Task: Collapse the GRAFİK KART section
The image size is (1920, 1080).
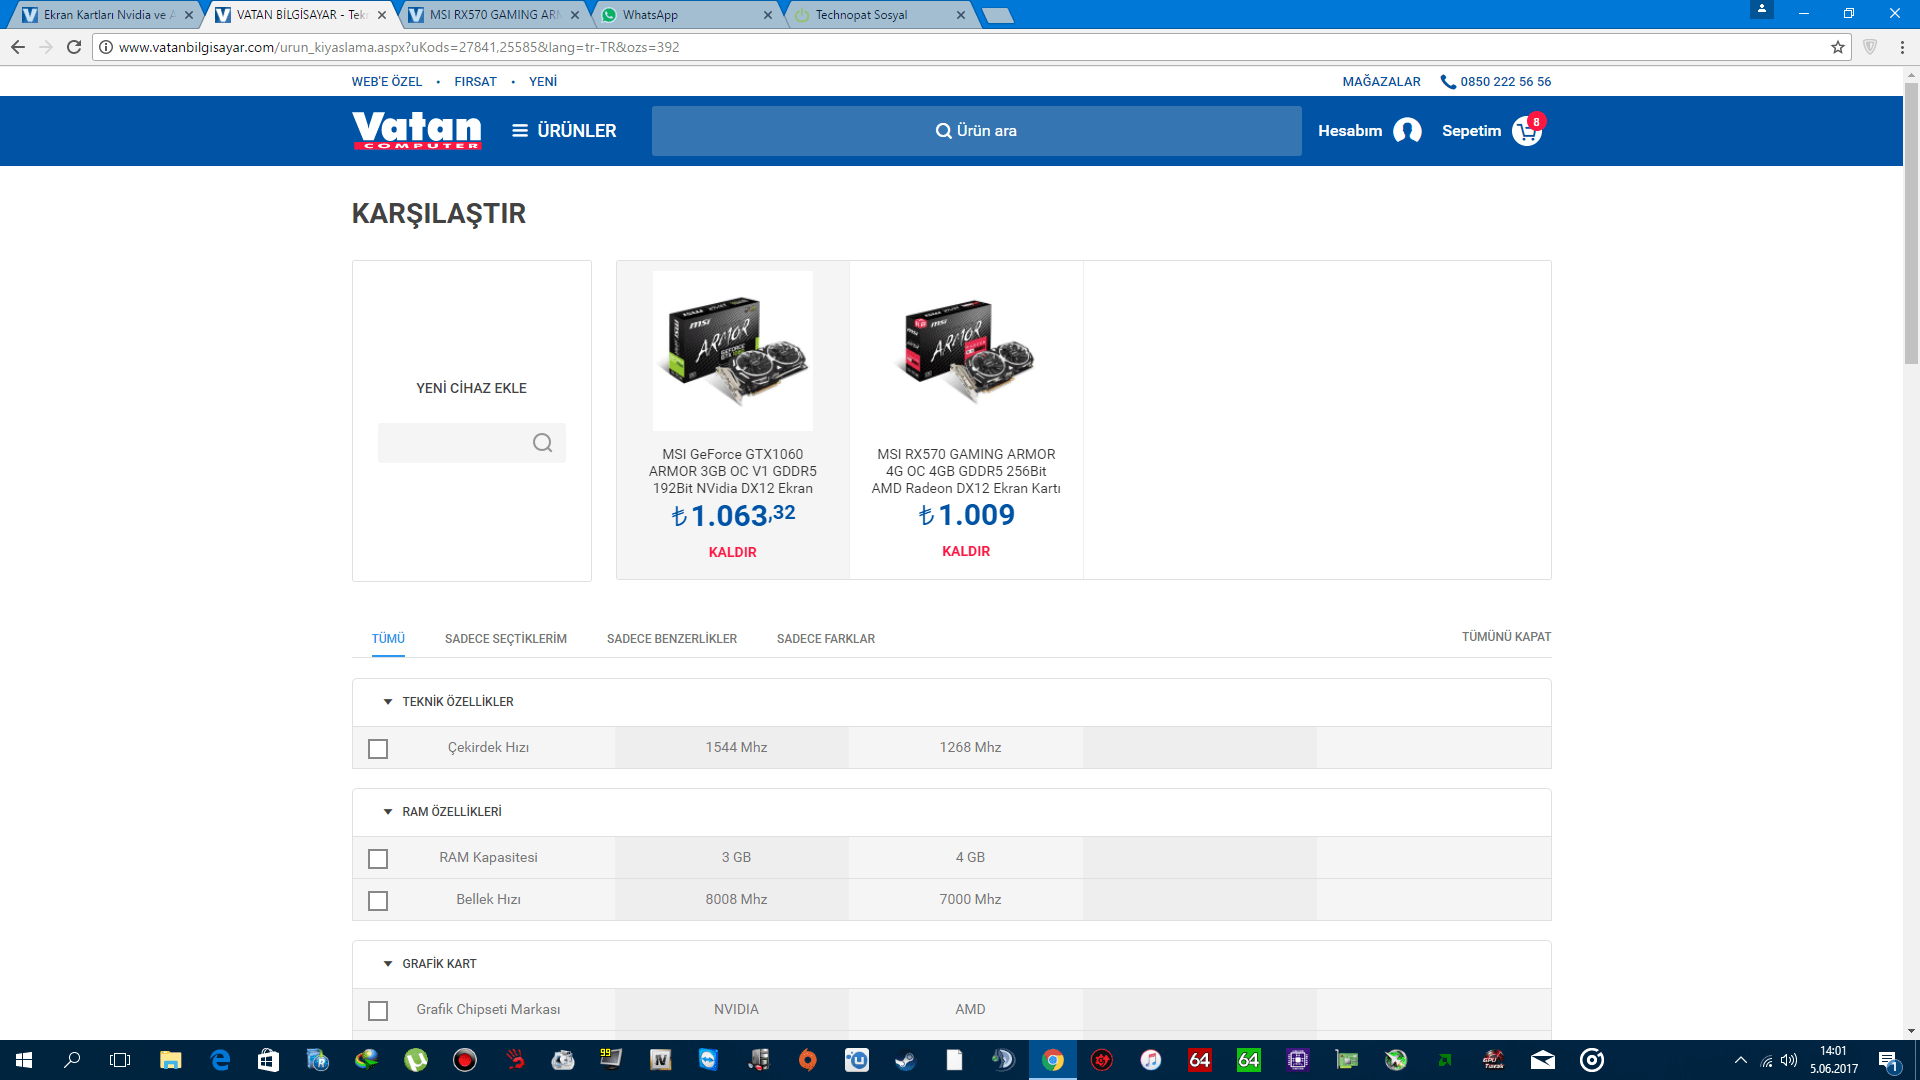Action: (388, 964)
